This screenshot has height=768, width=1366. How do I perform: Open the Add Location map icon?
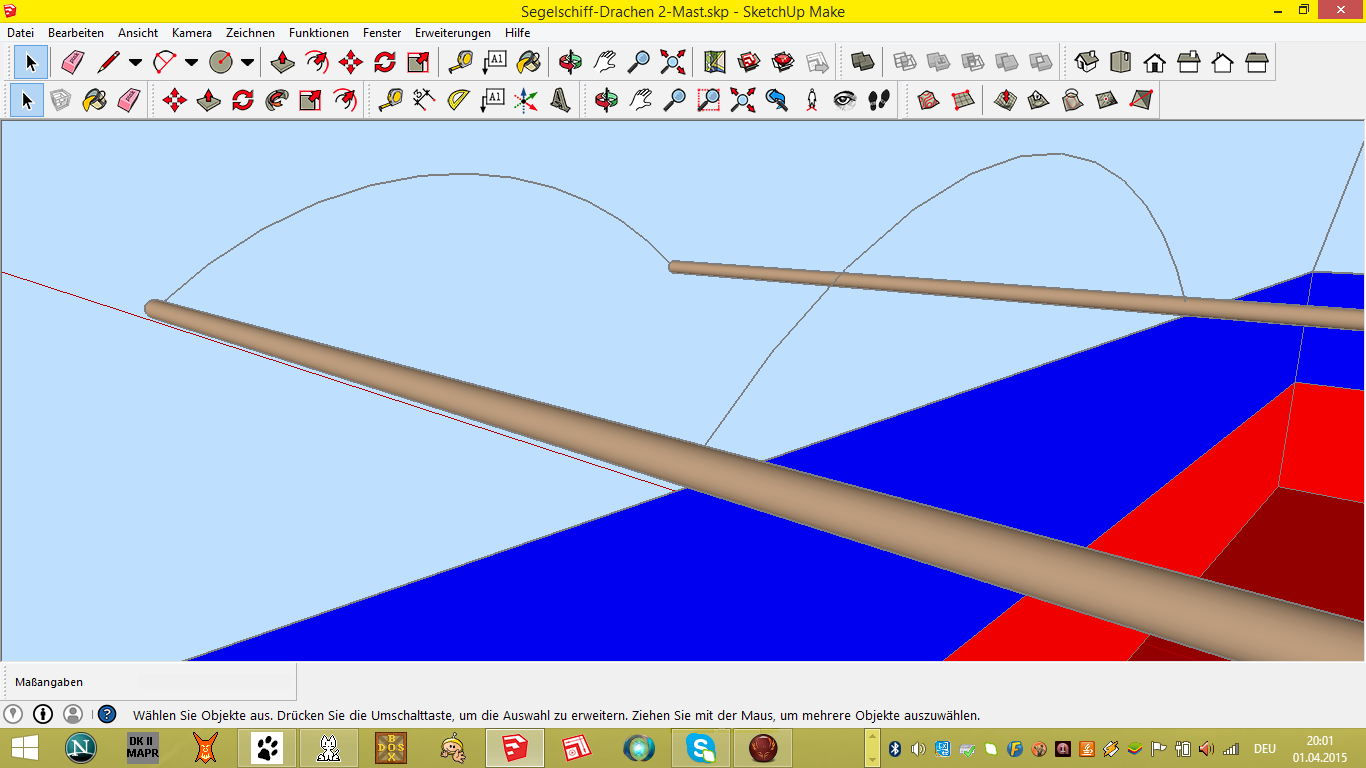(x=714, y=62)
